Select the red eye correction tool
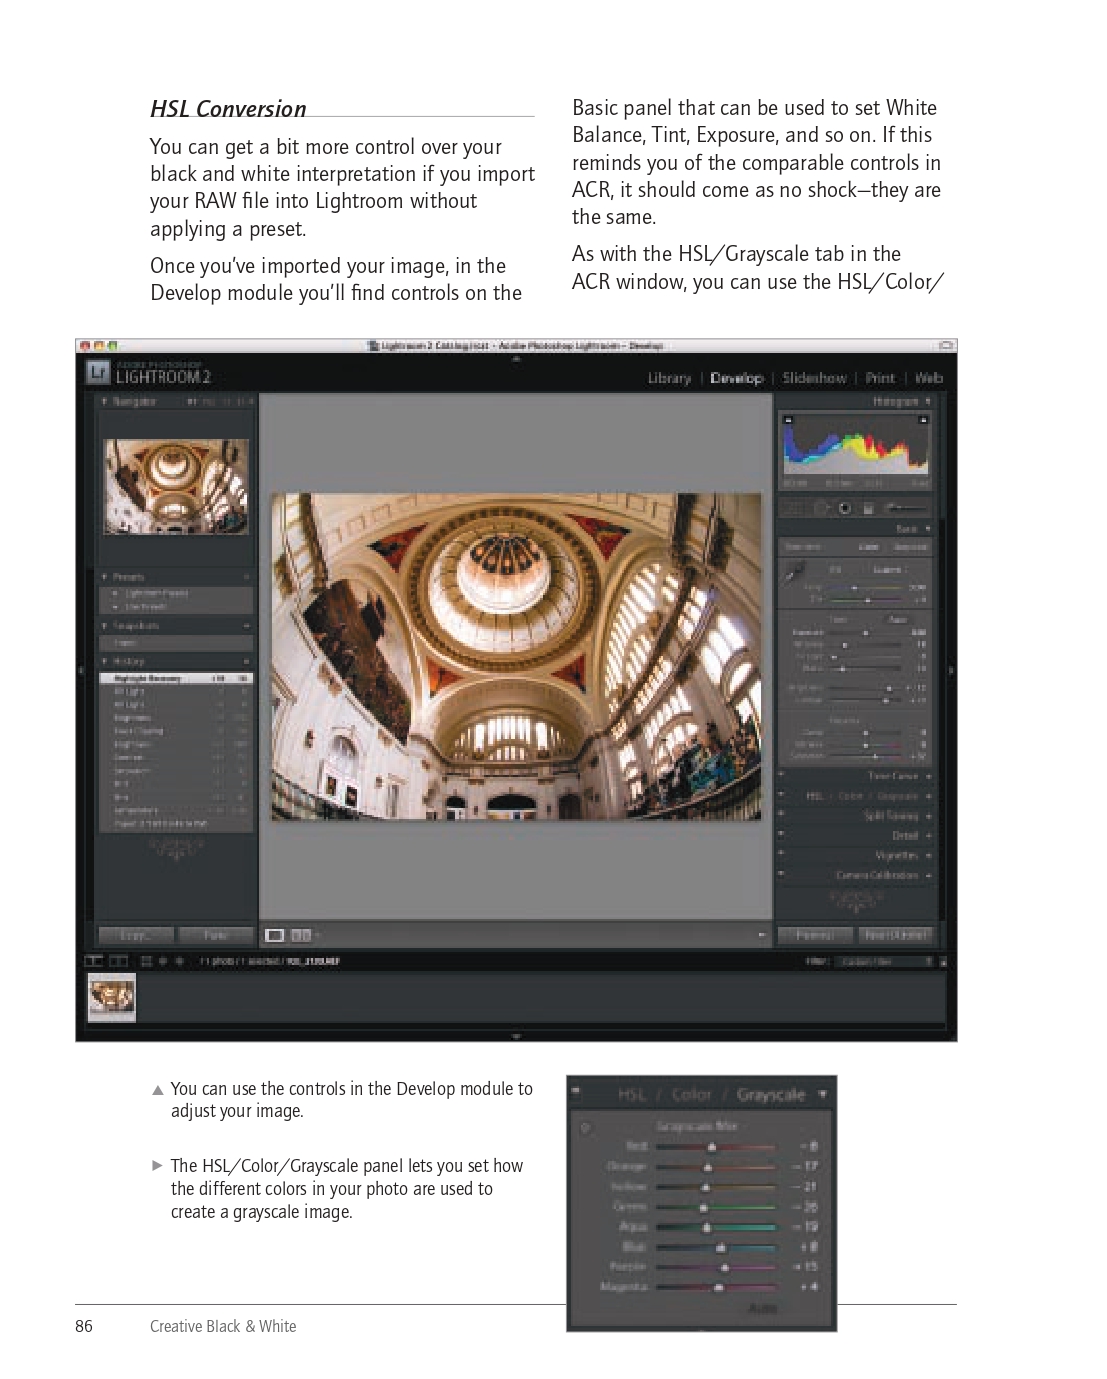 [845, 508]
